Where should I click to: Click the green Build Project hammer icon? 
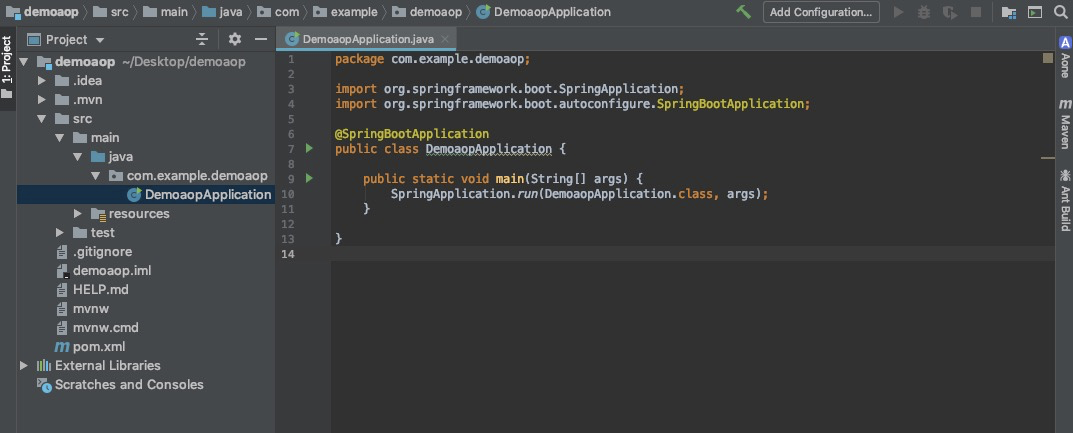[x=743, y=12]
